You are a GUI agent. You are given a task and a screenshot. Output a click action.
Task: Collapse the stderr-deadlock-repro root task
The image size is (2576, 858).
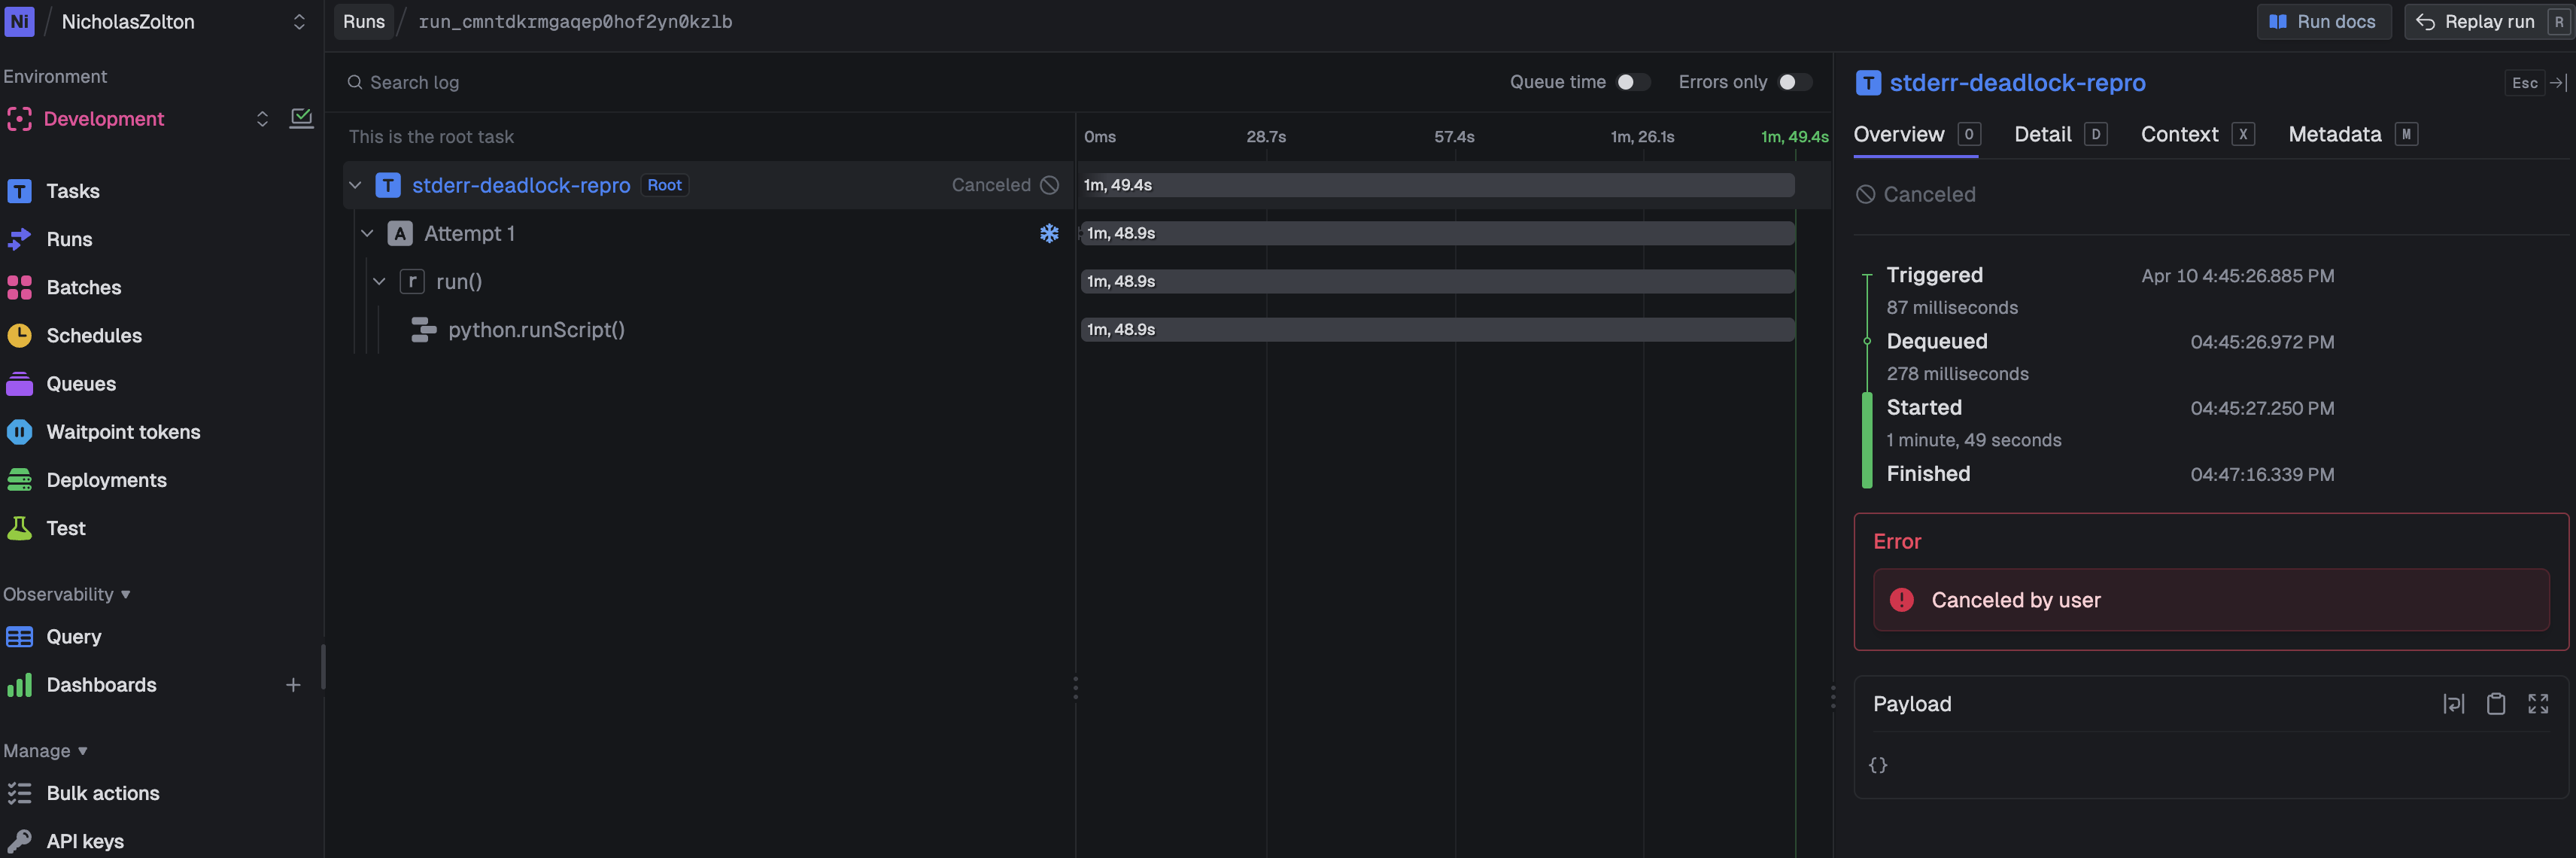coord(355,185)
